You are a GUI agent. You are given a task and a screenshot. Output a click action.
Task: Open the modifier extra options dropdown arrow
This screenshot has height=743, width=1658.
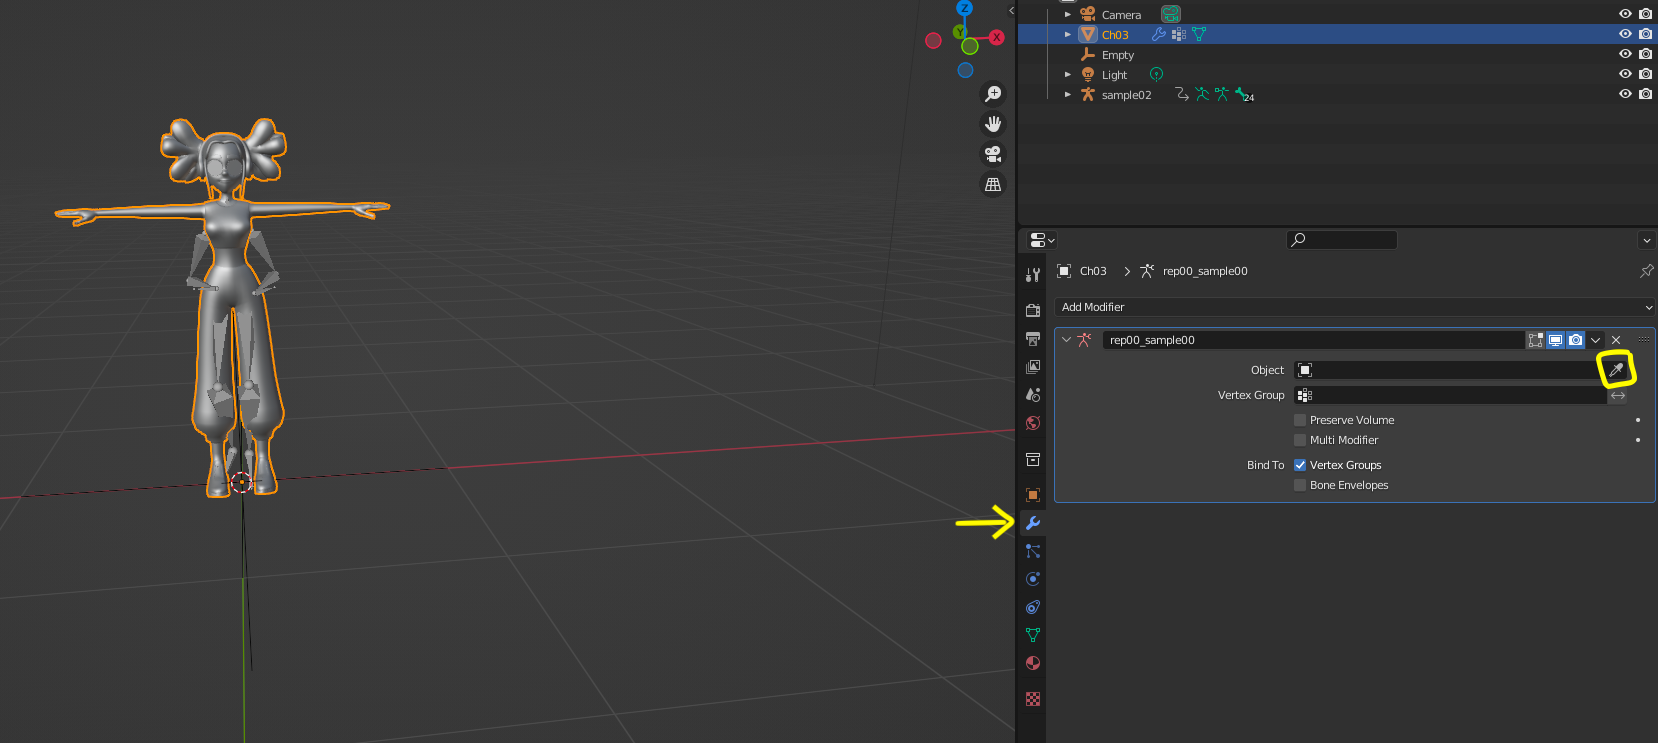pyautogui.click(x=1596, y=340)
